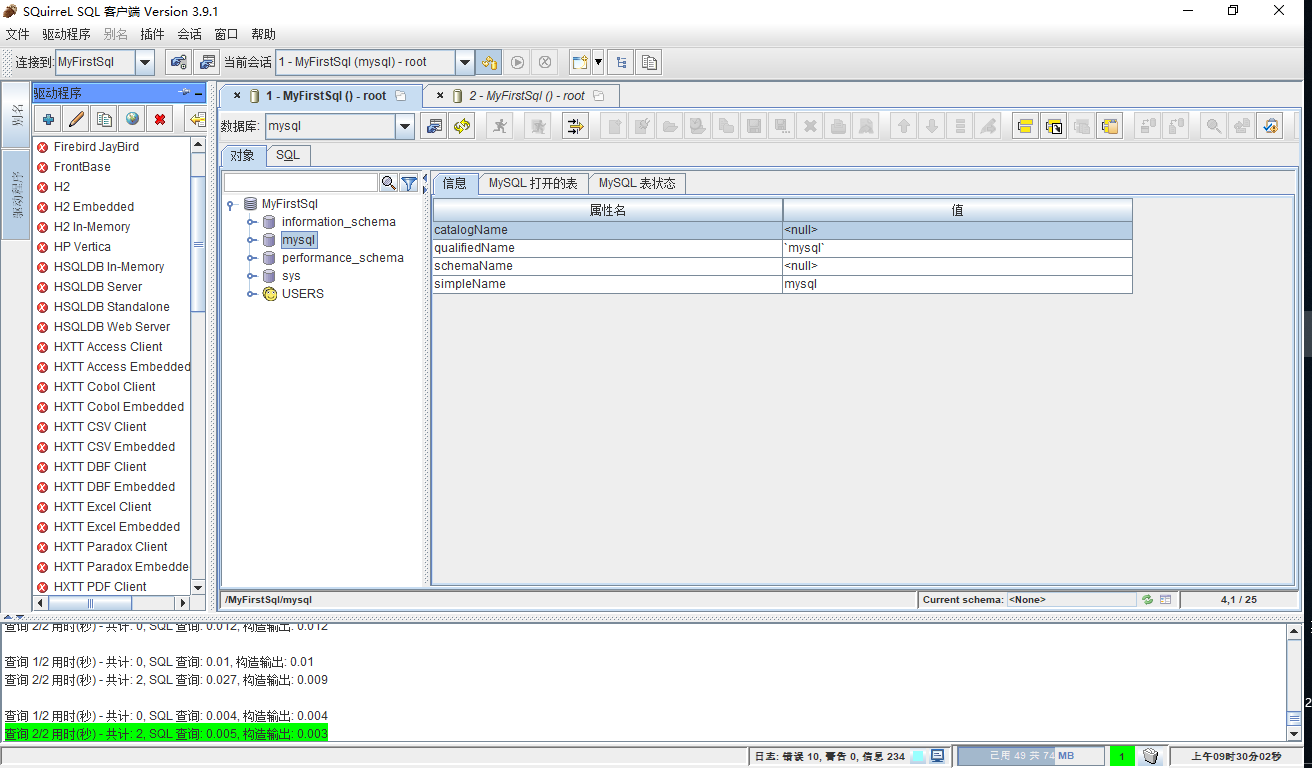Screen dimensions: 1312x768
Task: Open the small arrow dropdown beside new-file icon
Action: pos(598,62)
